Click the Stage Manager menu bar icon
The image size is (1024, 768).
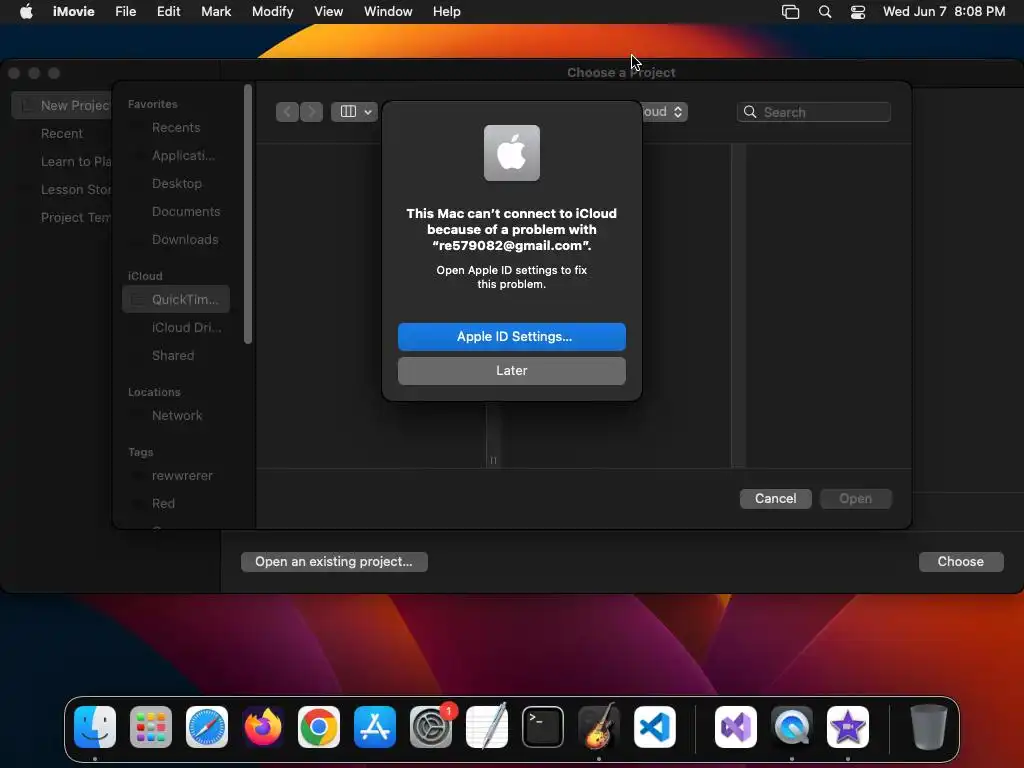pyautogui.click(x=790, y=12)
